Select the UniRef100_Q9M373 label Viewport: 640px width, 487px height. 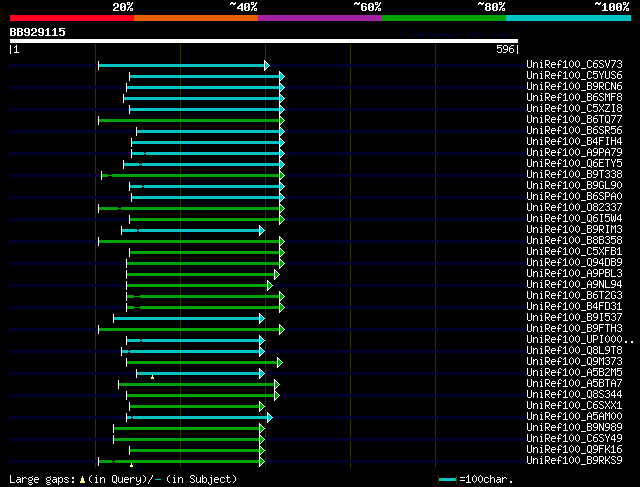[x=574, y=362]
